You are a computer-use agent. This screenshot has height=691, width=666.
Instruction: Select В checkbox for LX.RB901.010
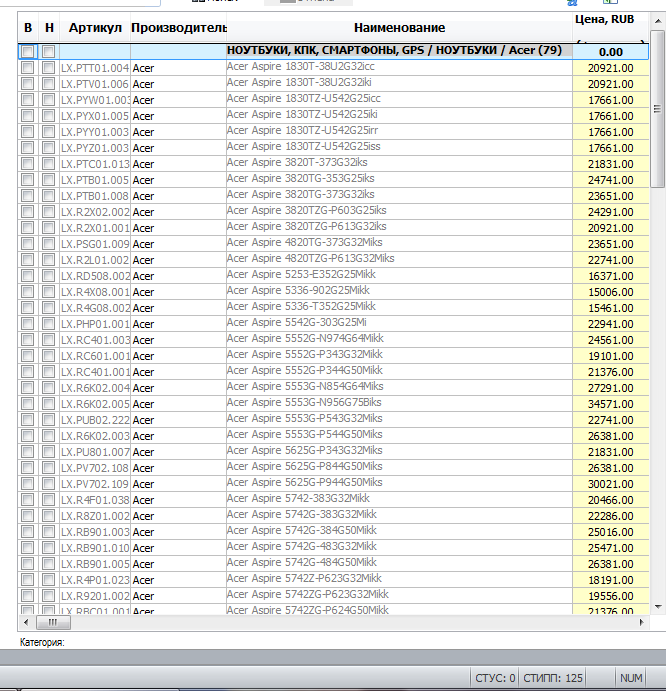coord(27,548)
